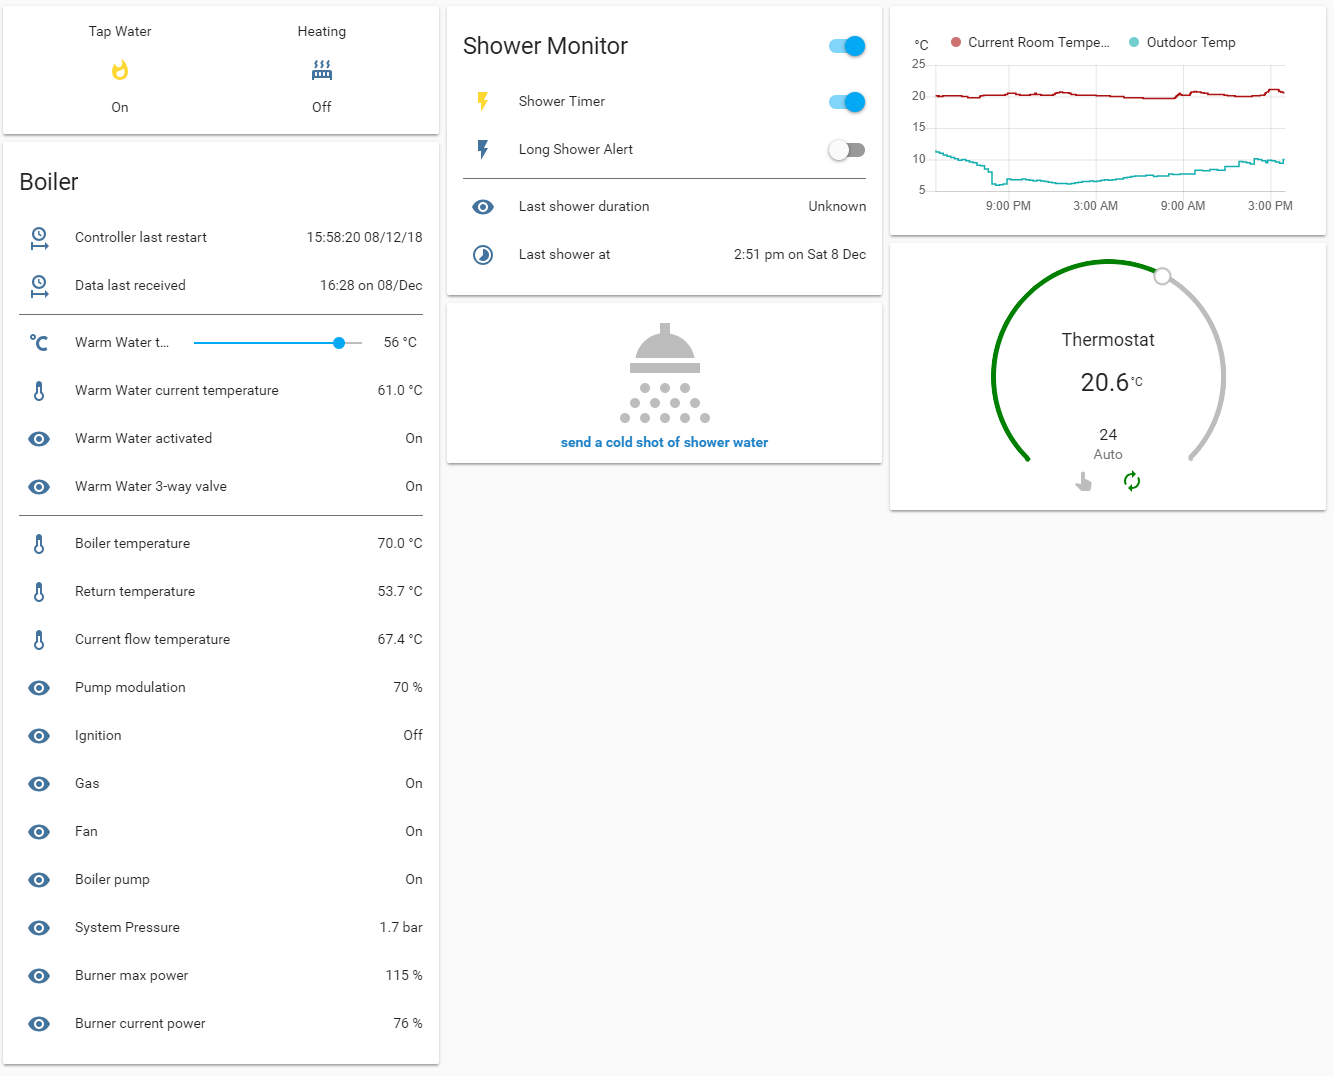Viewport: 1334px width, 1076px height.
Task: Click send a cold shot of shower water
Action: pos(664,442)
